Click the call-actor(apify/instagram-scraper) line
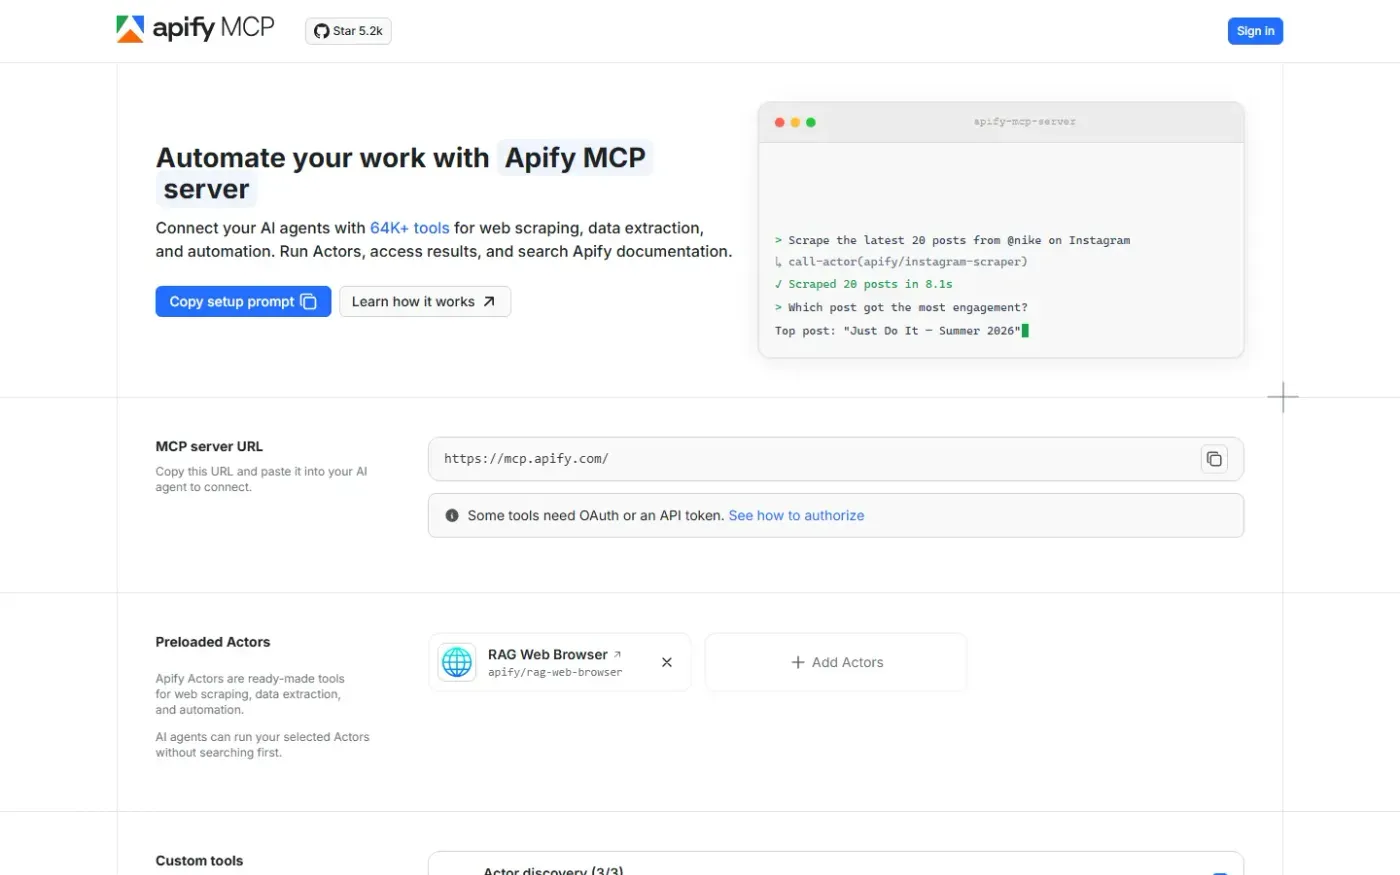 click(x=901, y=262)
